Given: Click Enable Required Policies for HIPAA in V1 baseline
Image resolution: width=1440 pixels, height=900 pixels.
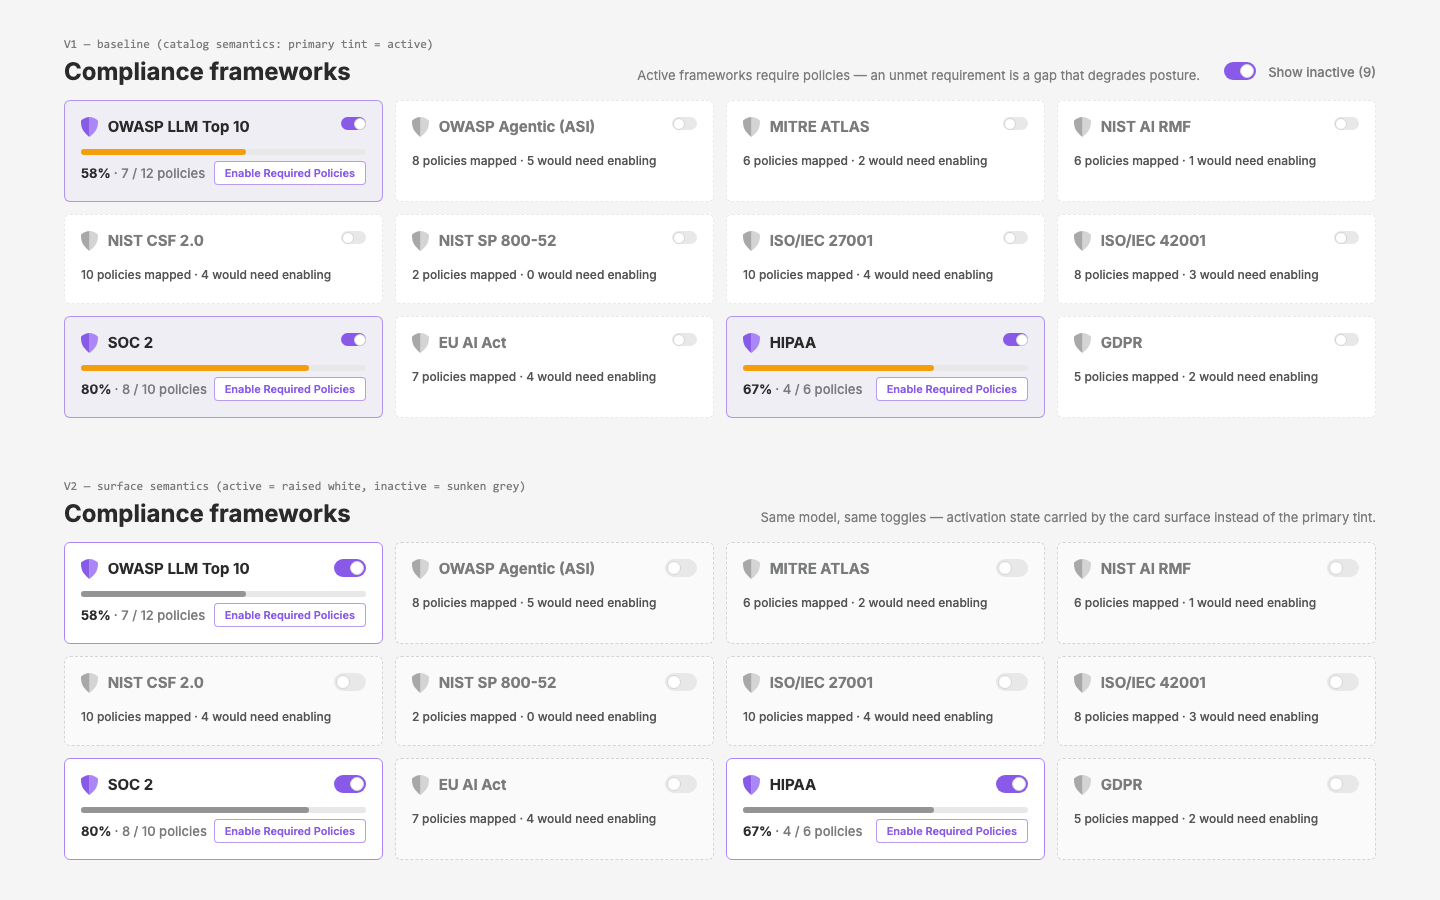Looking at the screenshot, I should point(952,389).
